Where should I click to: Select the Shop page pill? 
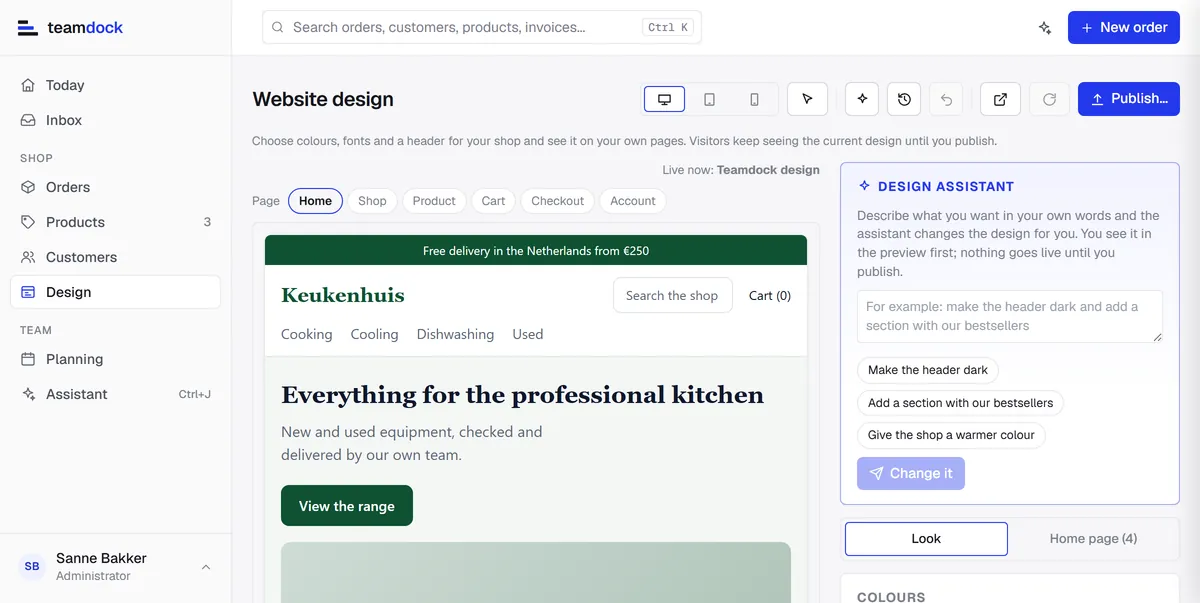point(372,201)
